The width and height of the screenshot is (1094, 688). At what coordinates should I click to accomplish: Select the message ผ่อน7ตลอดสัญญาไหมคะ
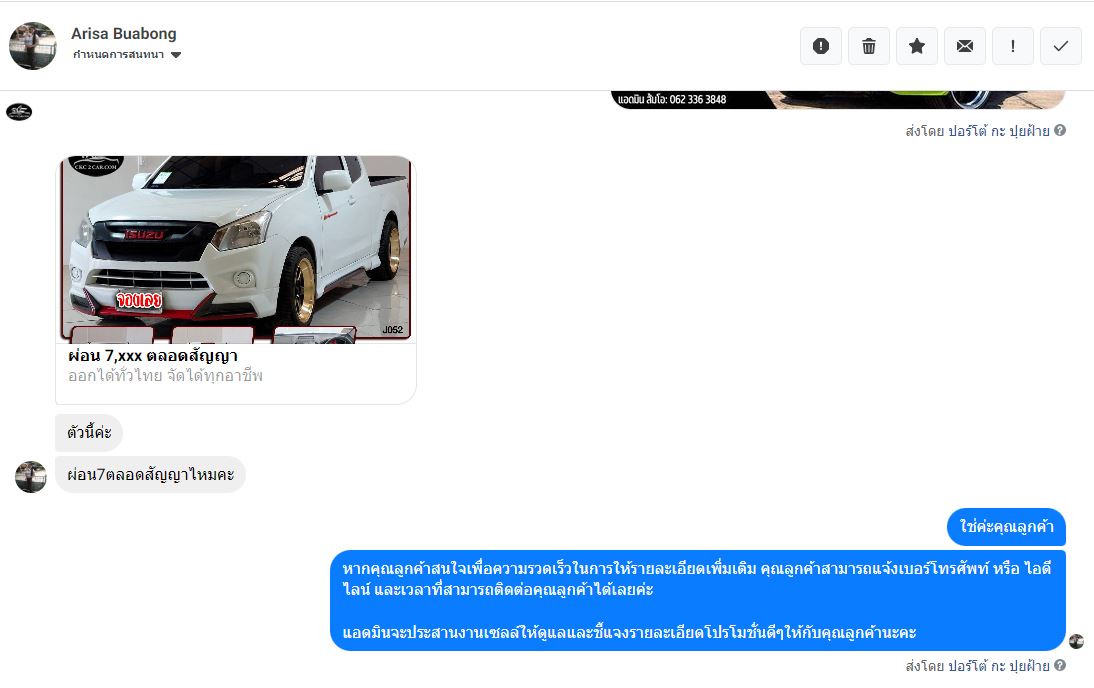[150, 474]
